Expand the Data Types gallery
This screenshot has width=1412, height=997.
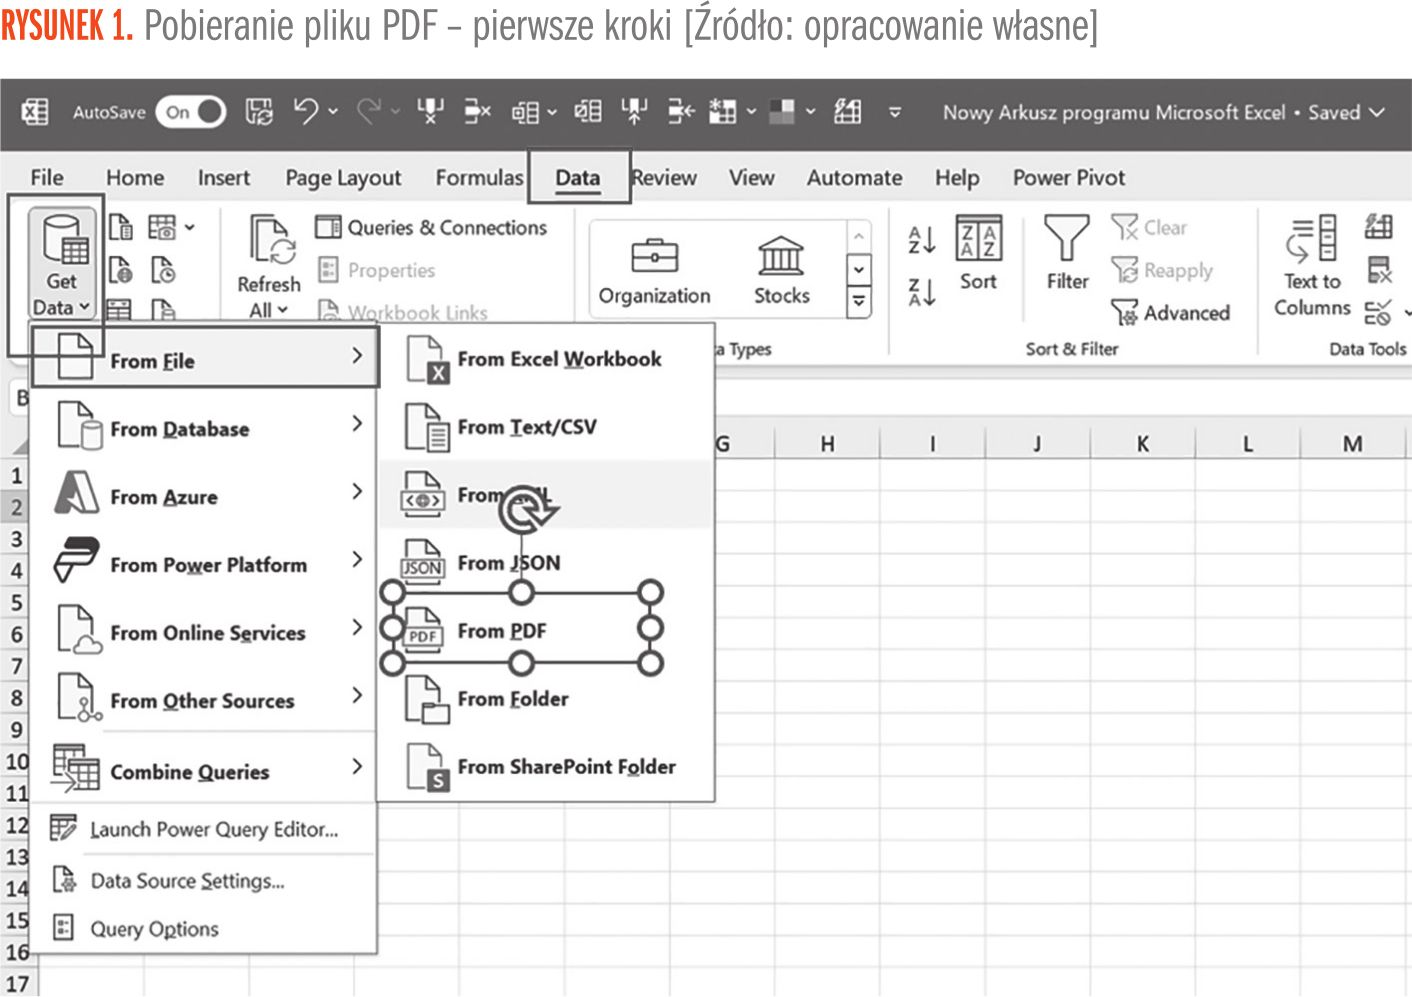coord(858,300)
